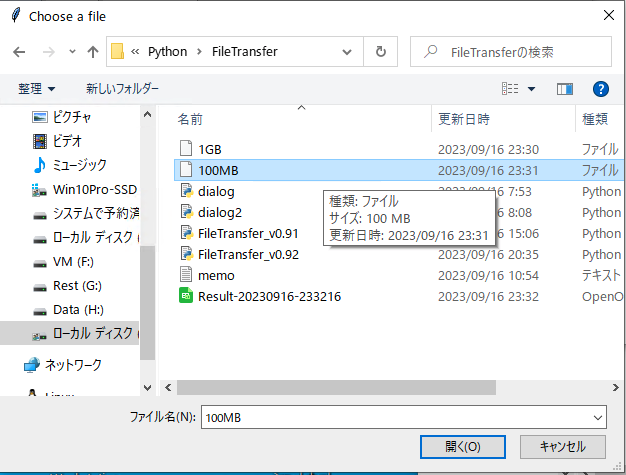Click the FileTransfer search box
Screen dimensions: 626x475
(511, 52)
